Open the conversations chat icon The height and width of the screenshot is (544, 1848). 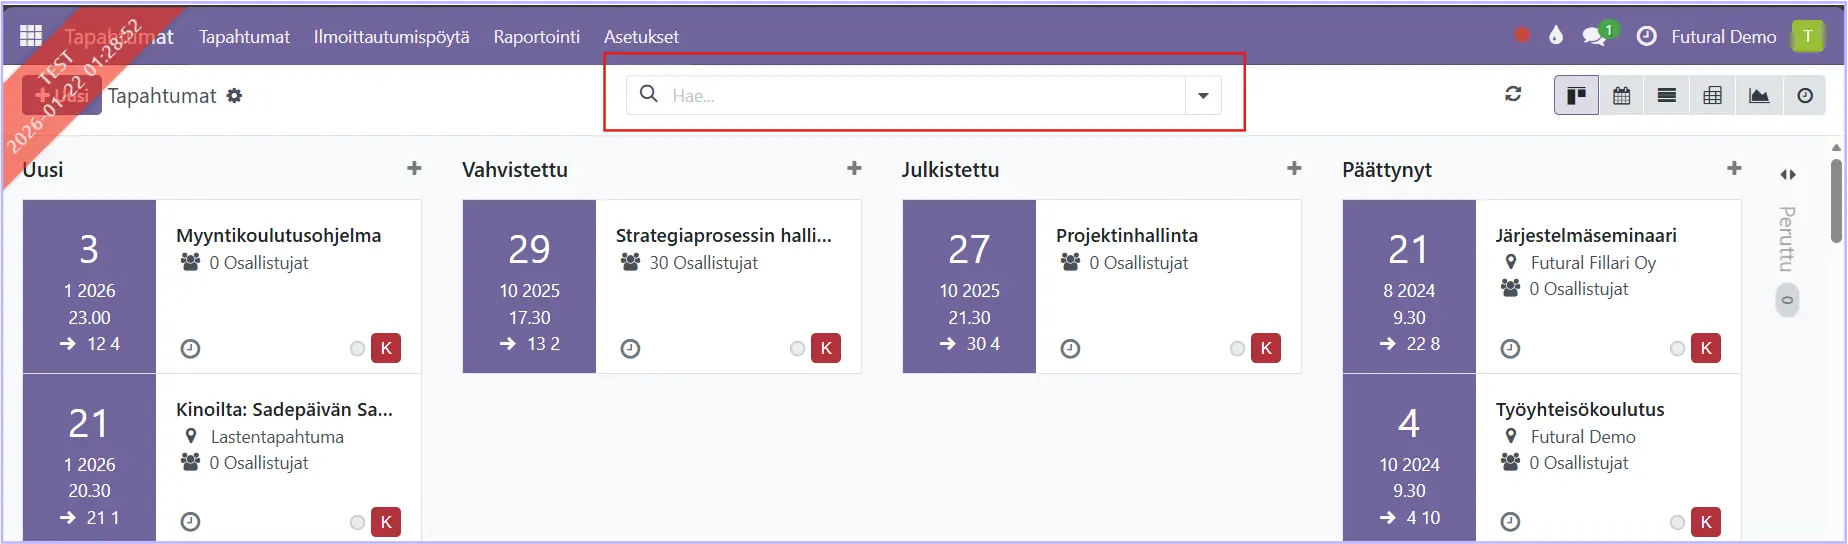click(x=1594, y=36)
